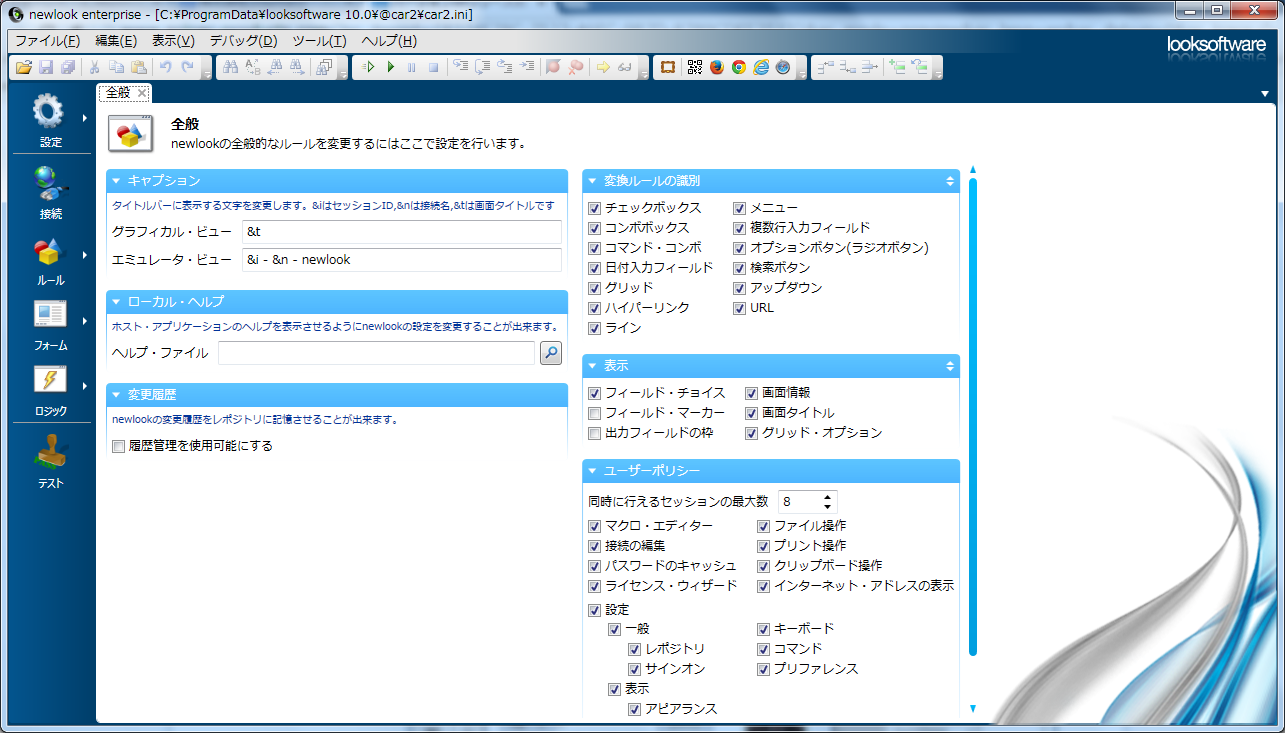Click the yellow arrow next-statement icon
The height and width of the screenshot is (733, 1285).
[x=603, y=67]
